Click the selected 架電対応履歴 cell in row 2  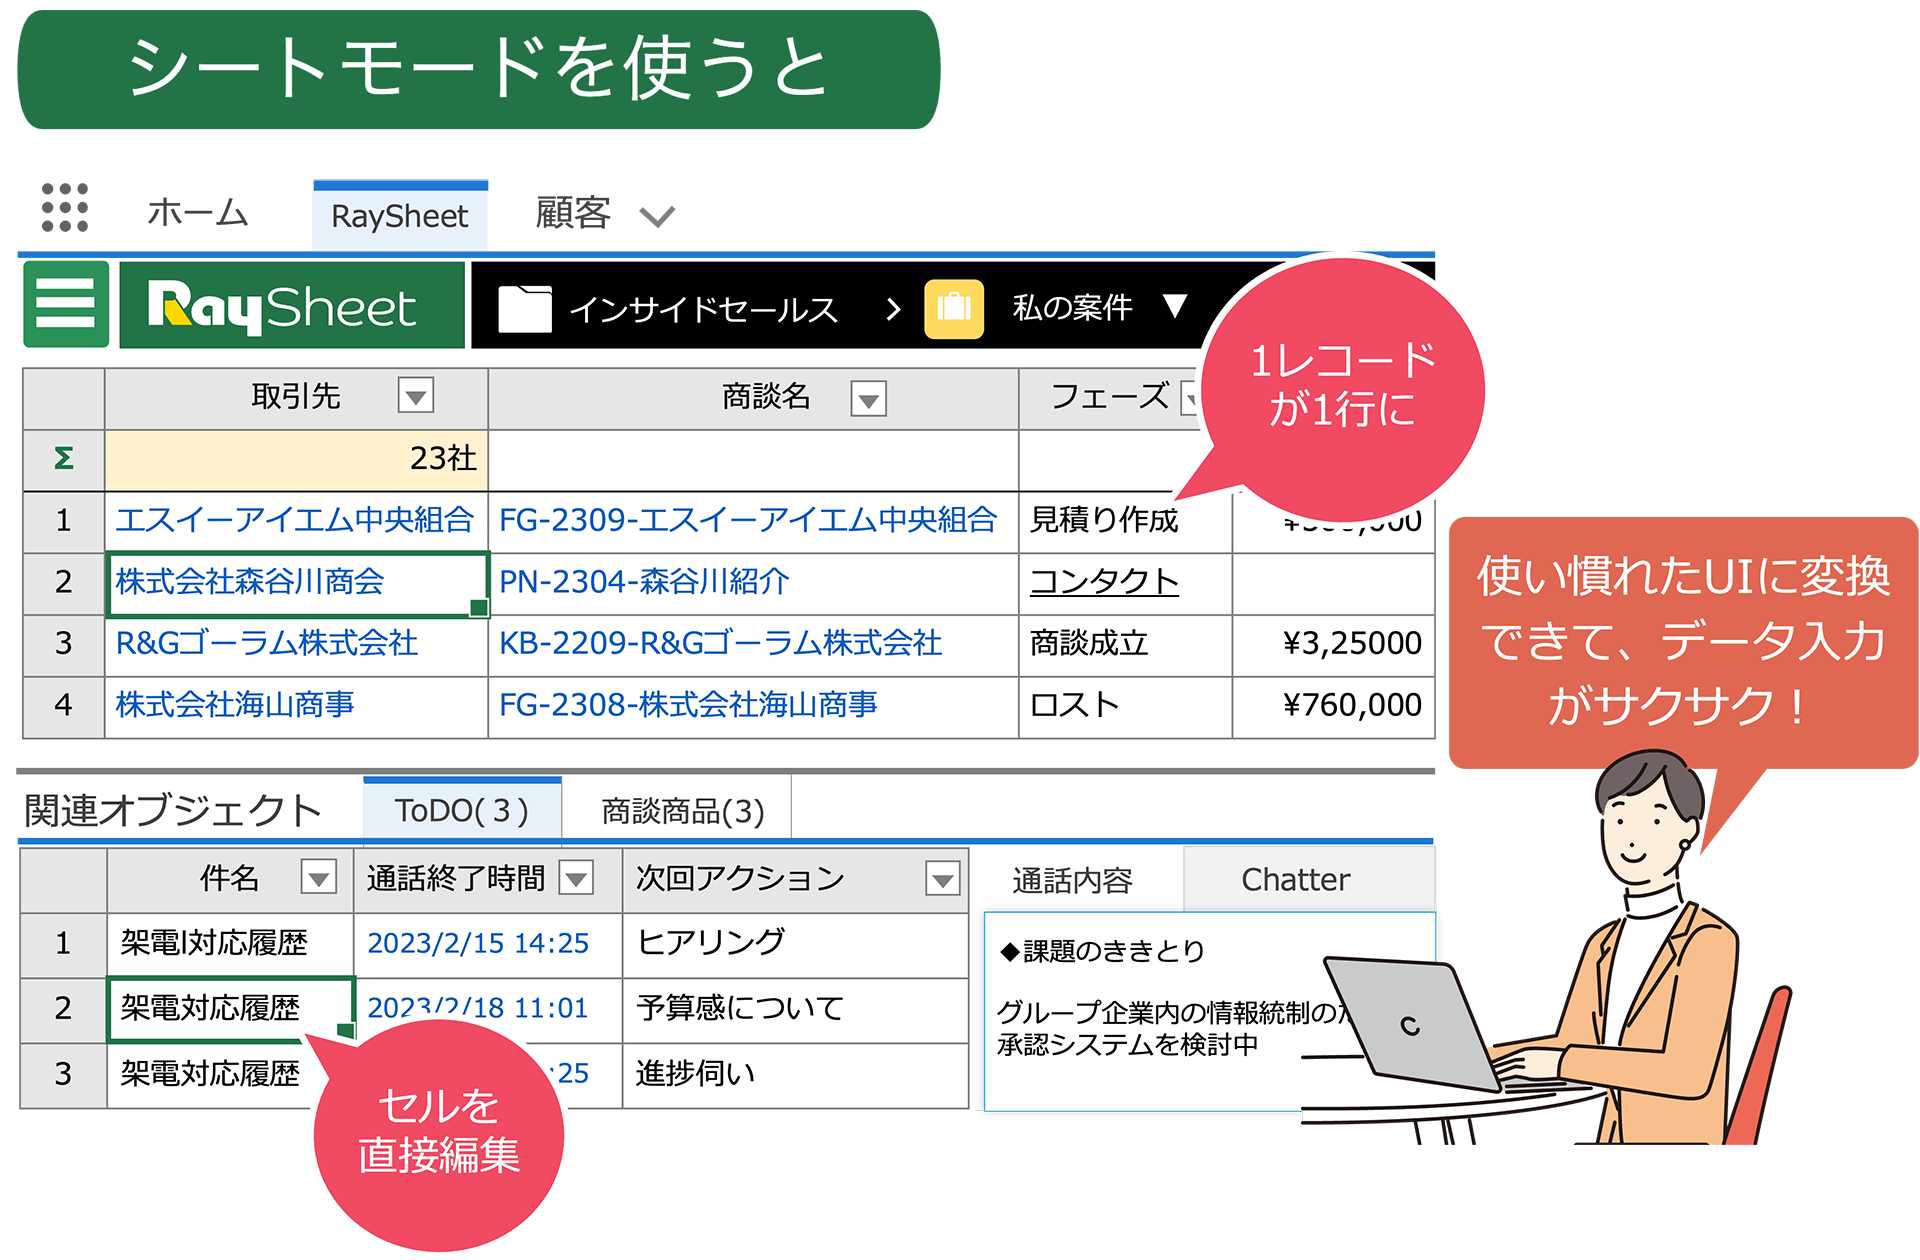(x=230, y=1010)
